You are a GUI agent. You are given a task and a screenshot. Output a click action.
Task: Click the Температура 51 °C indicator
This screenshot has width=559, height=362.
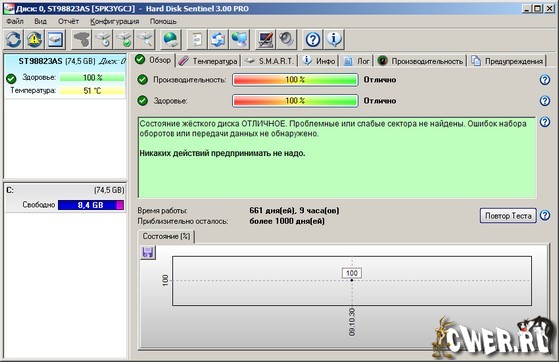(x=92, y=91)
